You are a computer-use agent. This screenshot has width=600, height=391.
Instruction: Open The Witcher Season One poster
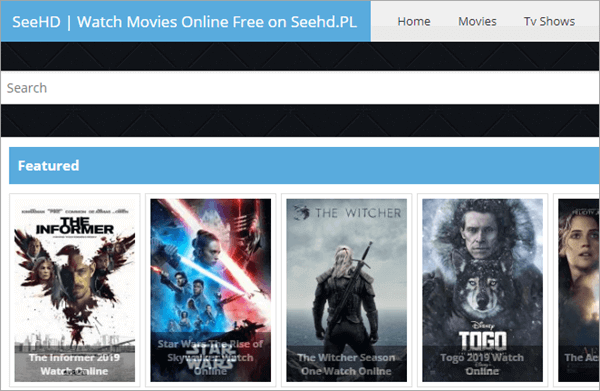pos(346,290)
